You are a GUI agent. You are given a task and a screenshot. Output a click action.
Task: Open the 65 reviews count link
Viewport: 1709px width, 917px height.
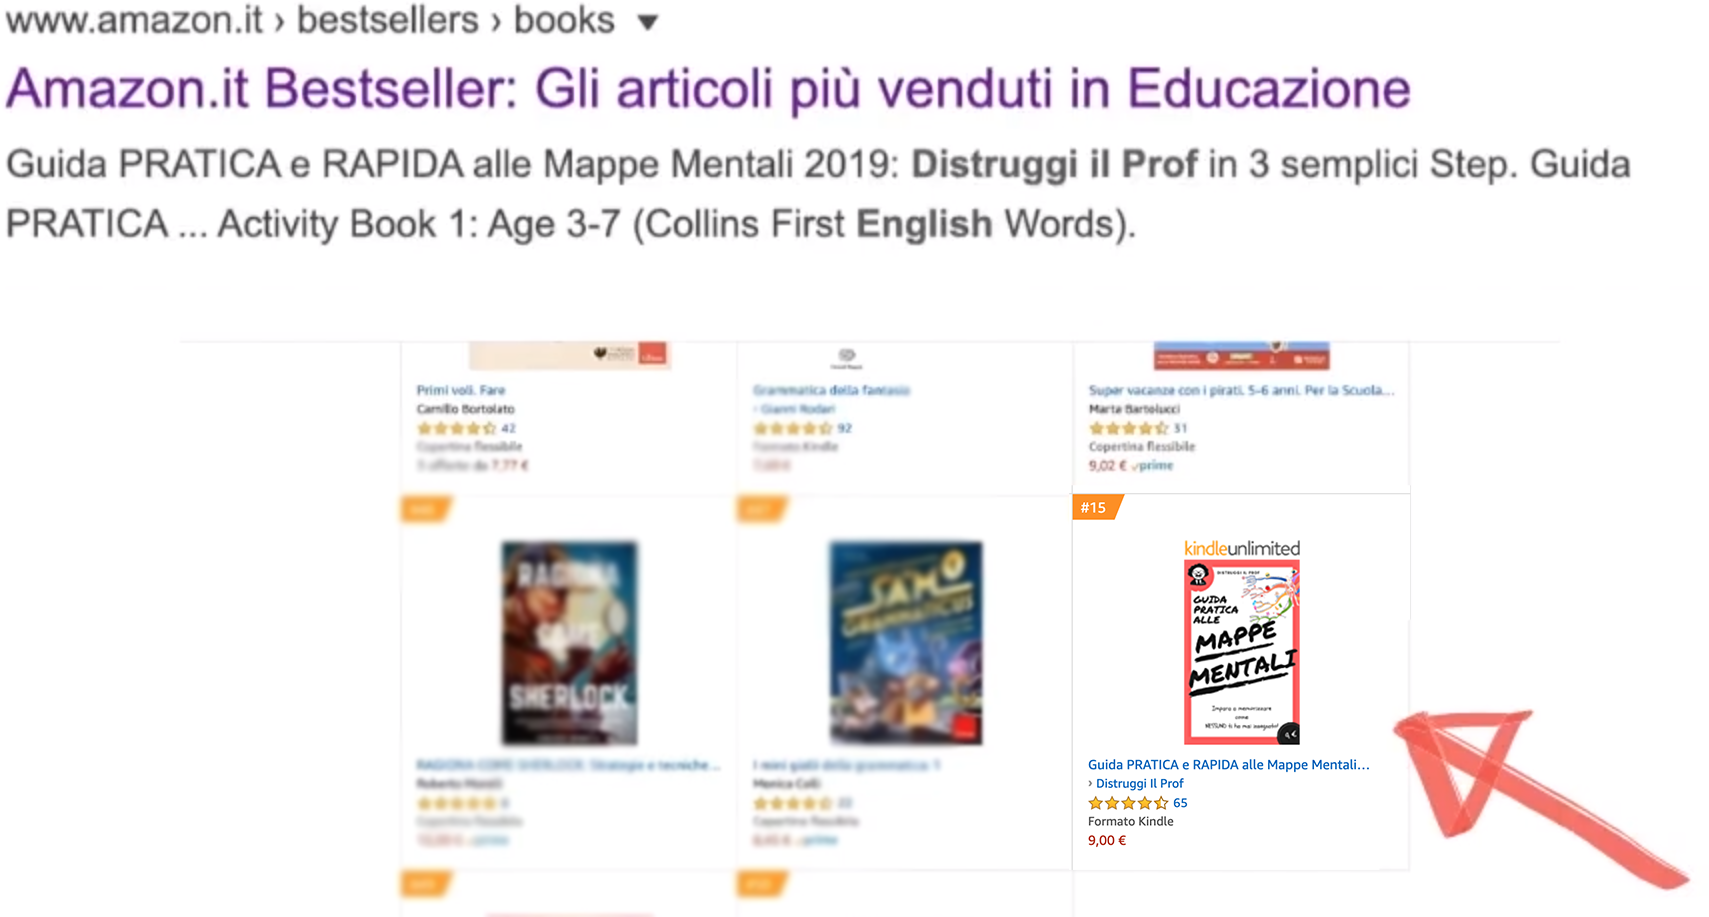[1180, 803]
